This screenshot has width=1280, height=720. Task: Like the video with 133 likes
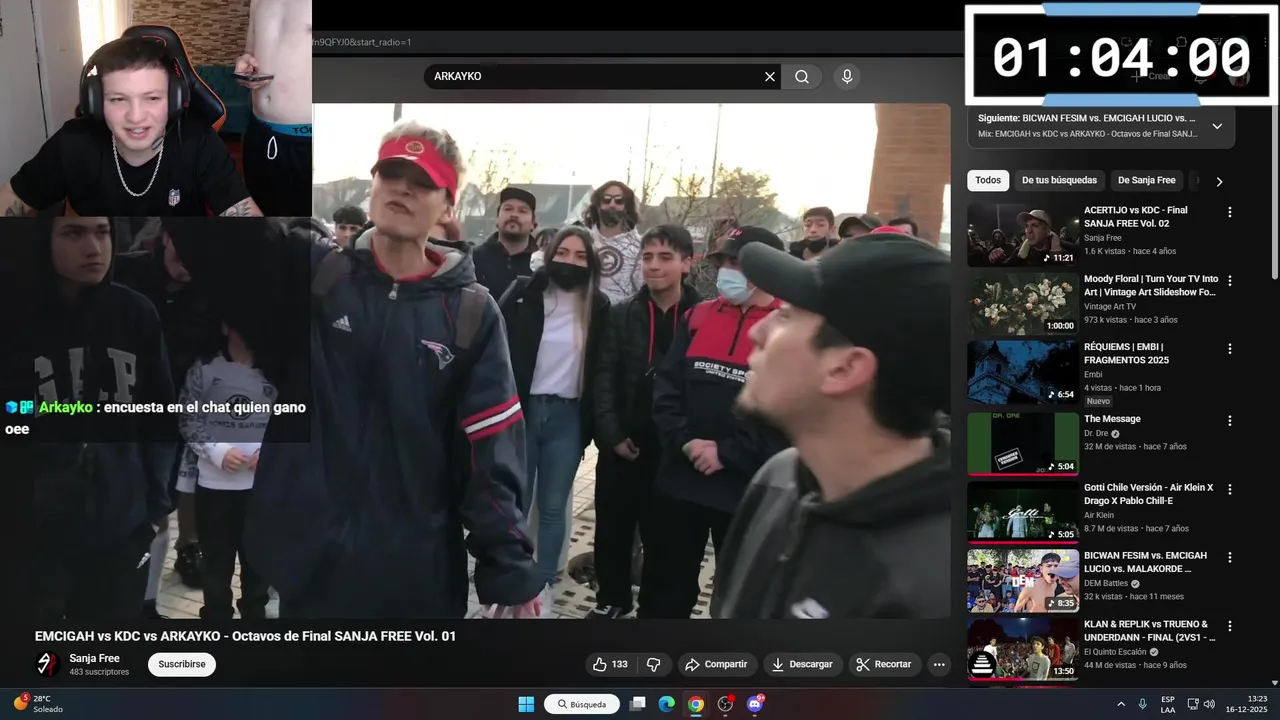click(x=610, y=664)
